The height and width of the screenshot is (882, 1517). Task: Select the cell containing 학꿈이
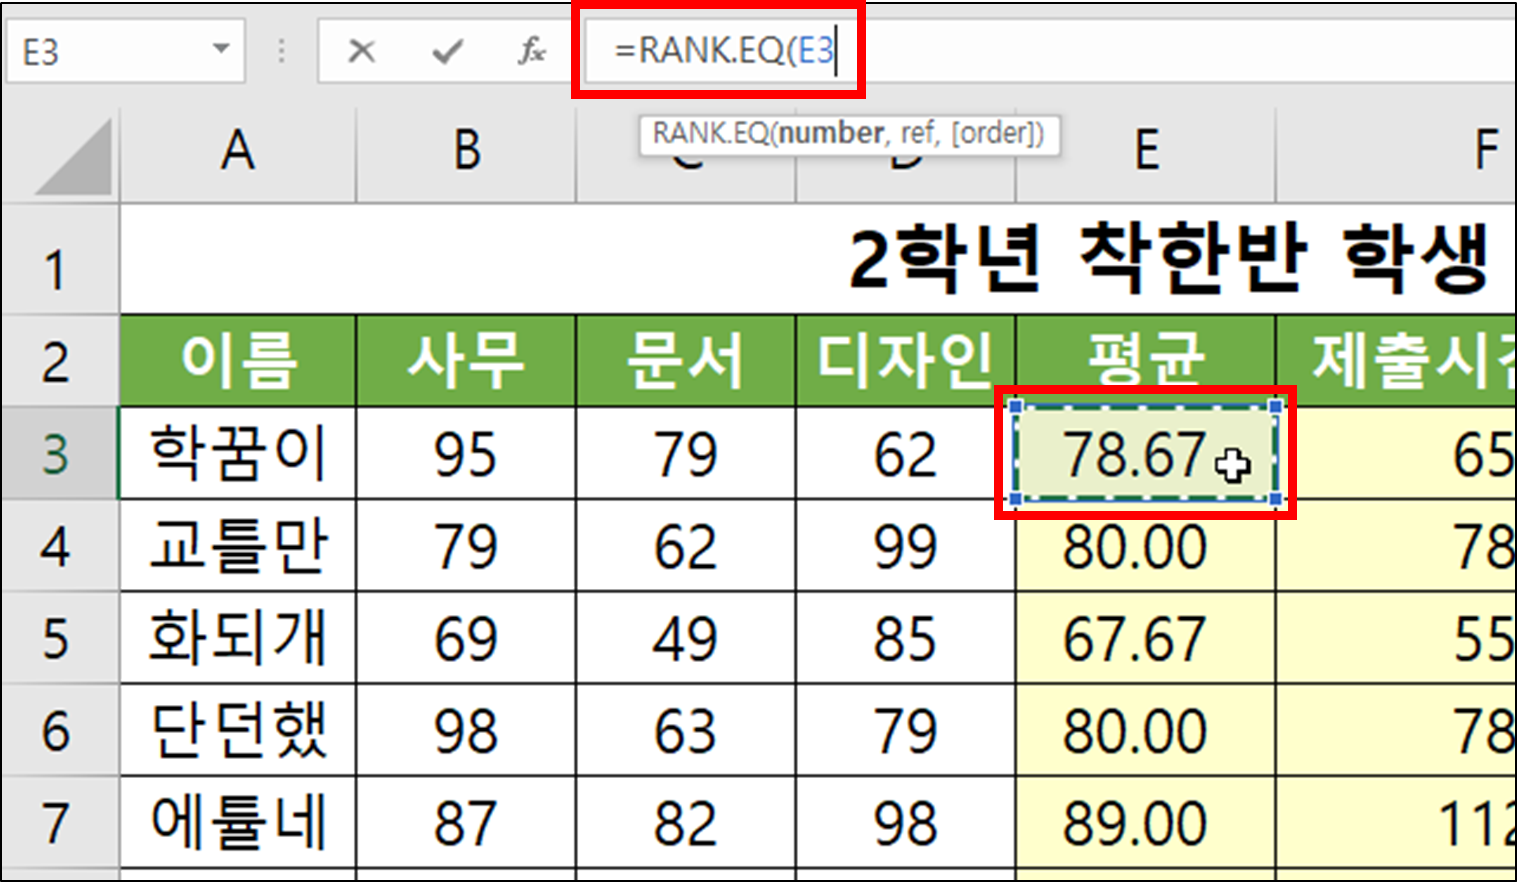tap(236, 454)
